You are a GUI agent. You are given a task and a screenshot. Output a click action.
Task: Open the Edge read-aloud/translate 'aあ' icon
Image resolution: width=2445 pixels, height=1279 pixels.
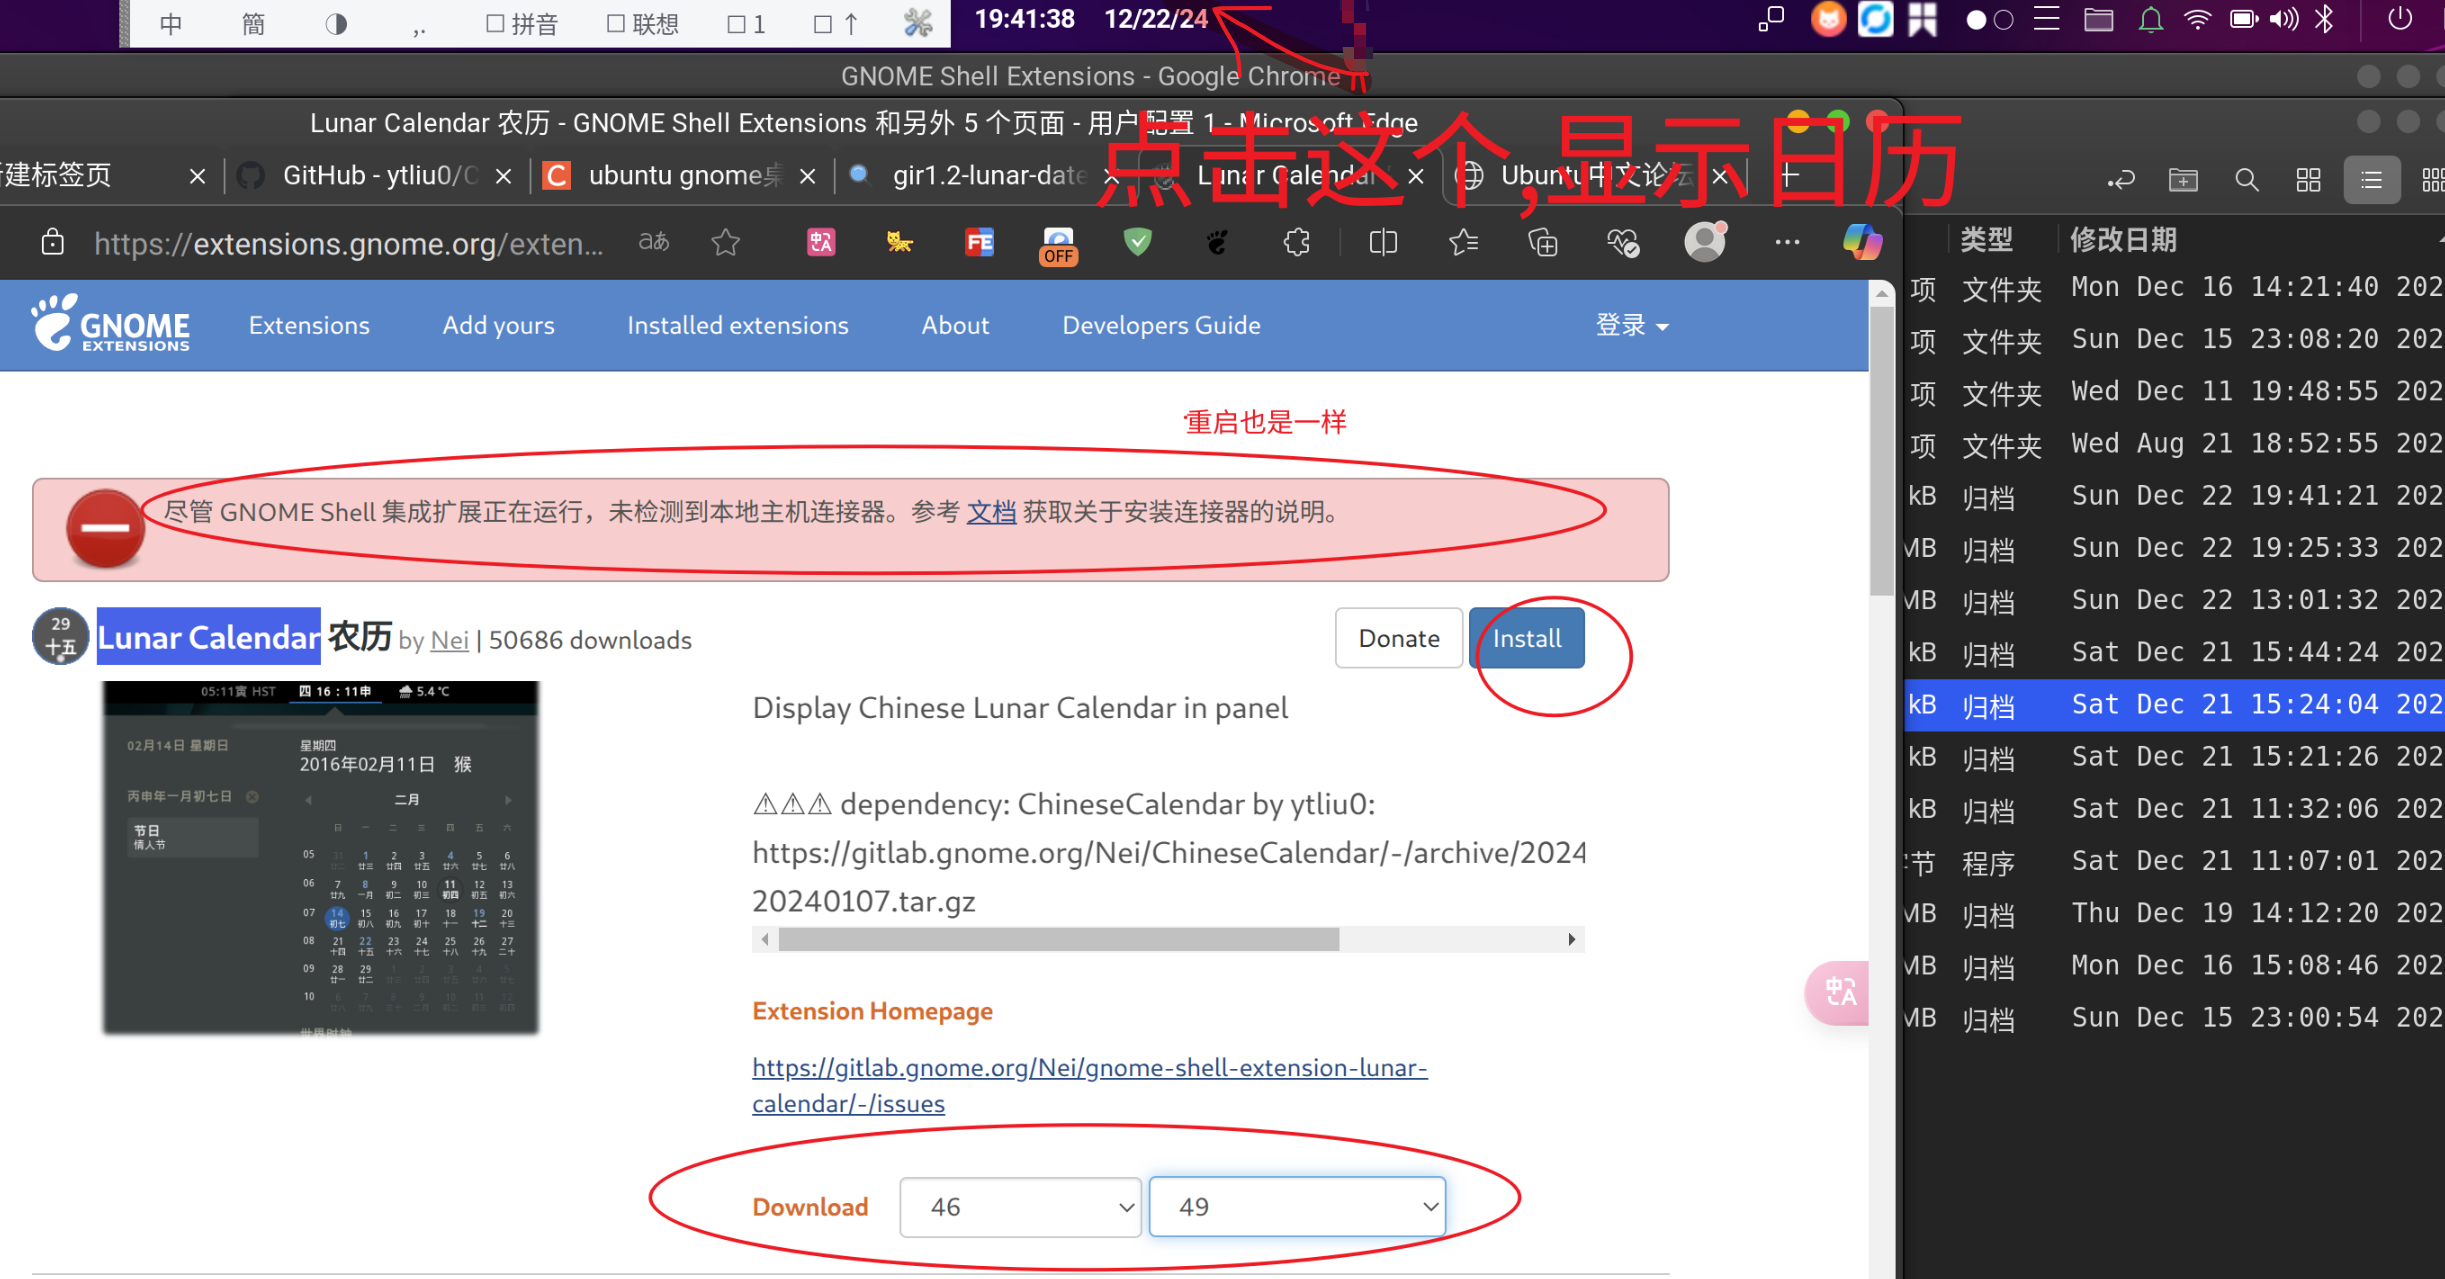pos(654,242)
